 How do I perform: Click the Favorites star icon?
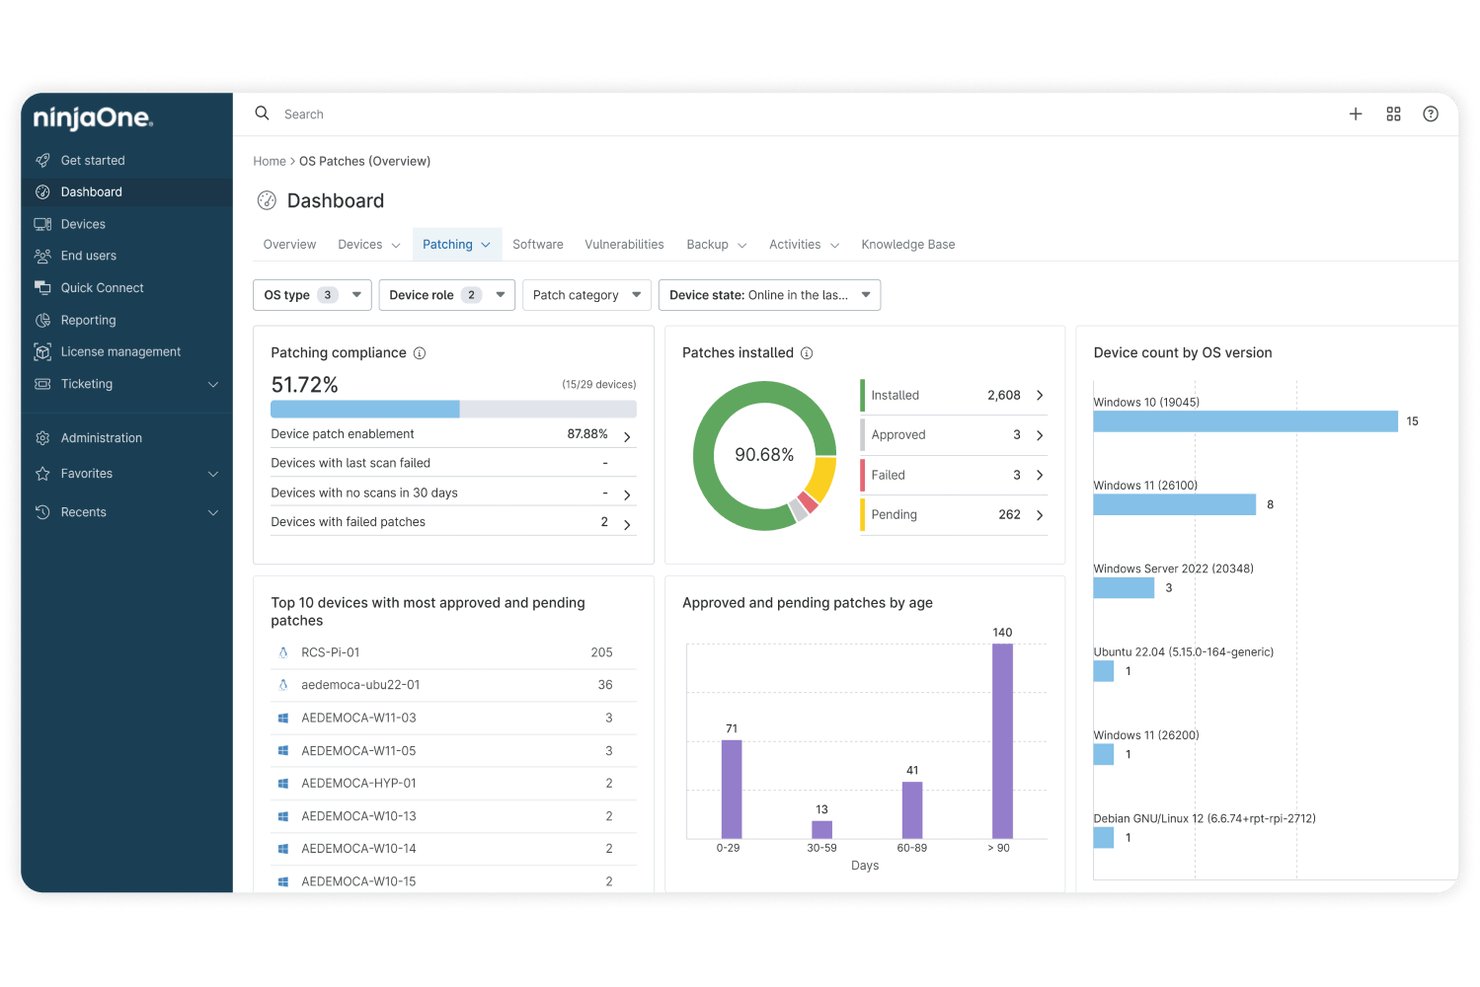click(x=43, y=474)
